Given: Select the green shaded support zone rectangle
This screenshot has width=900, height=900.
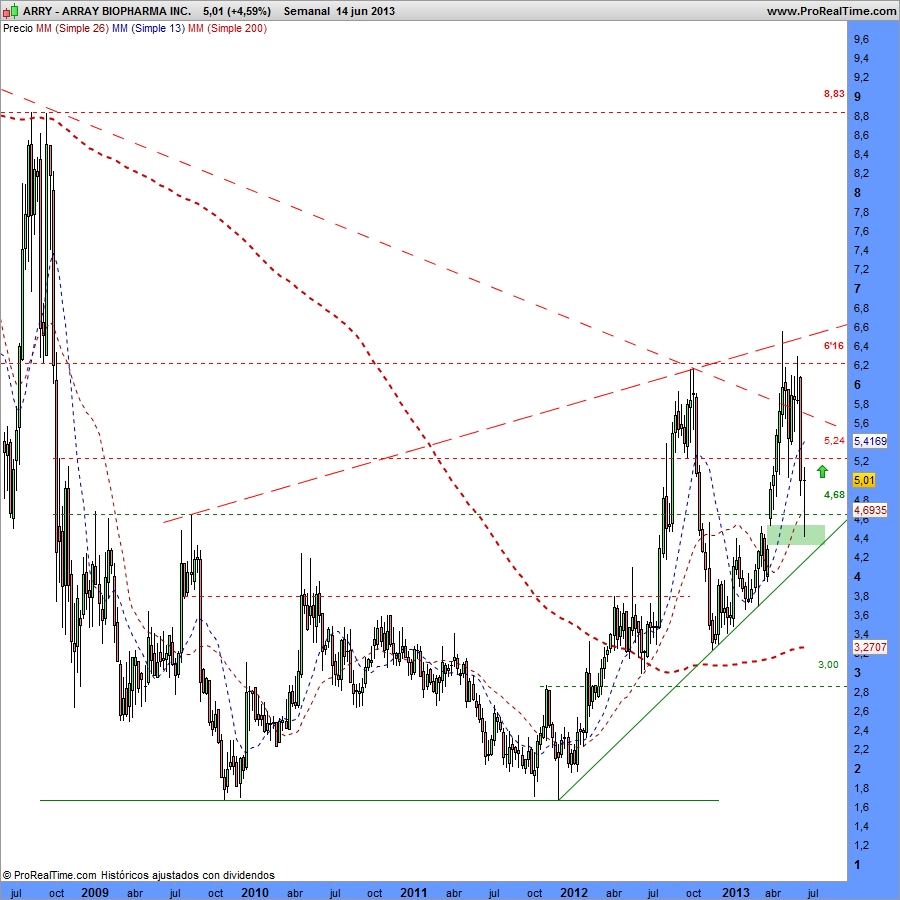Looking at the screenshot, I should click(x=796, y=535).
